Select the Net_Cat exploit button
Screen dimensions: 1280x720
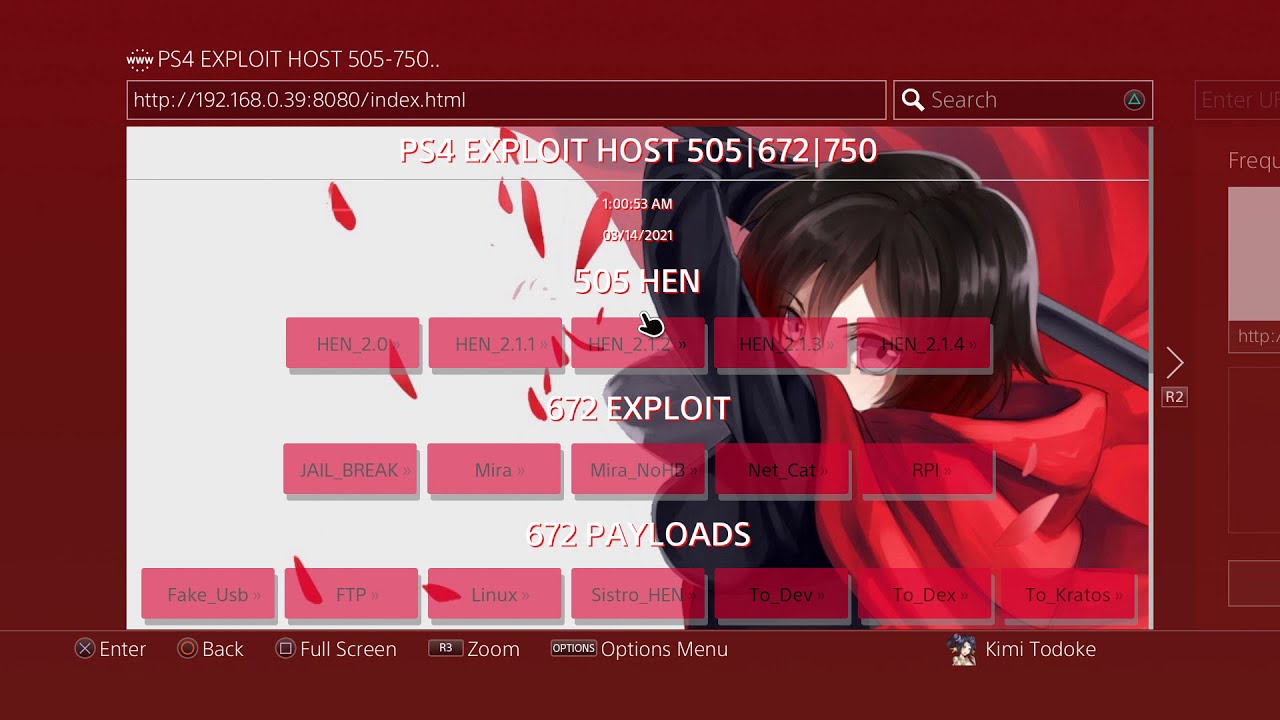click(x=782, y=469)
